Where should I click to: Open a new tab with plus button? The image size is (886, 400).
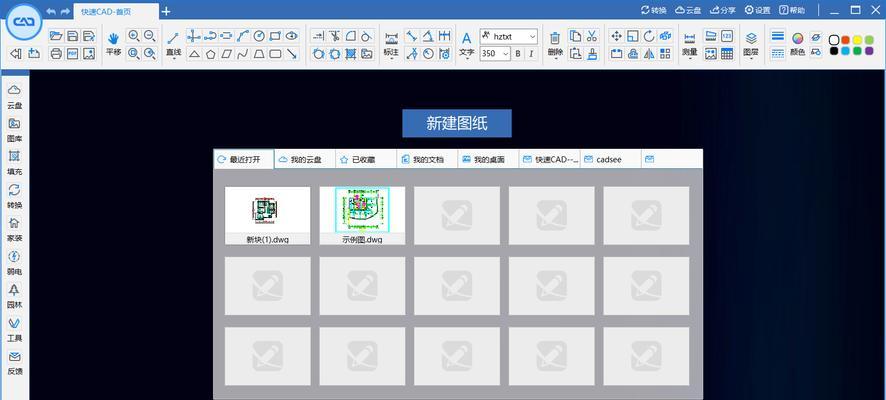(x=166, y=11)
